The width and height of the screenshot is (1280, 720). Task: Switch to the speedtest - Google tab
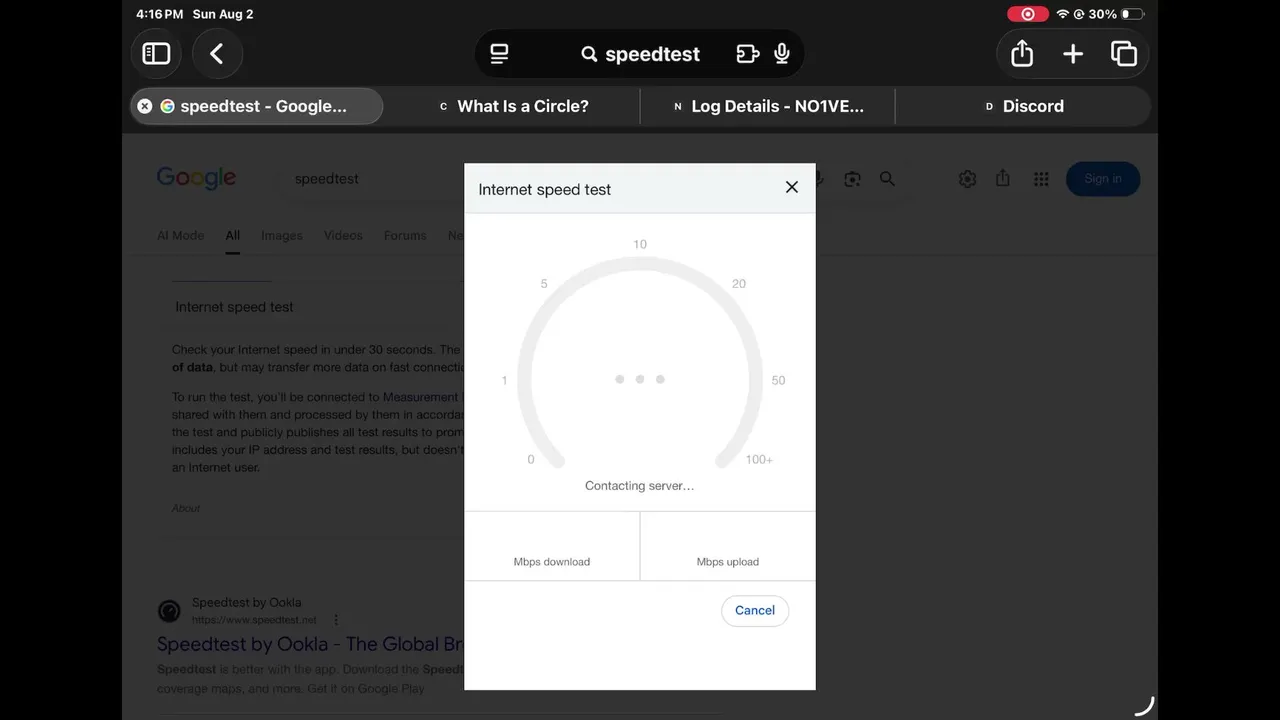coord(256,106)
